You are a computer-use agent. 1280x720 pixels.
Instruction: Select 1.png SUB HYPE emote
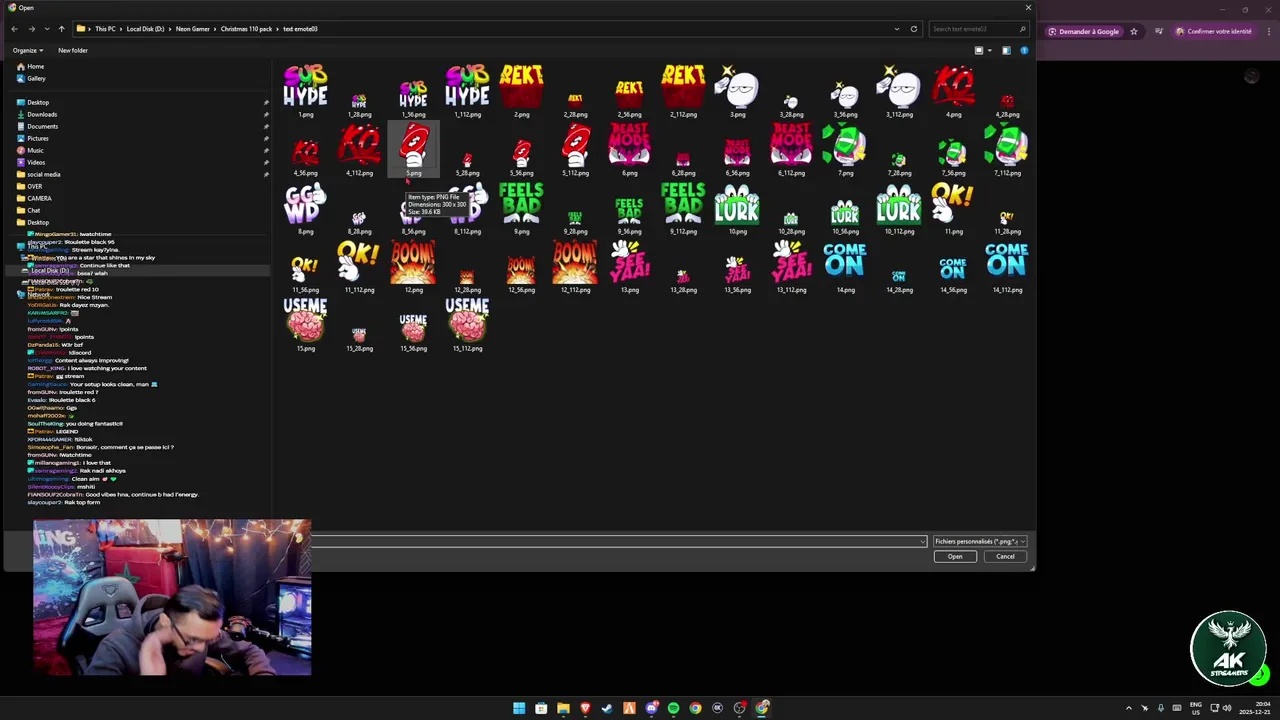point(305,91)
